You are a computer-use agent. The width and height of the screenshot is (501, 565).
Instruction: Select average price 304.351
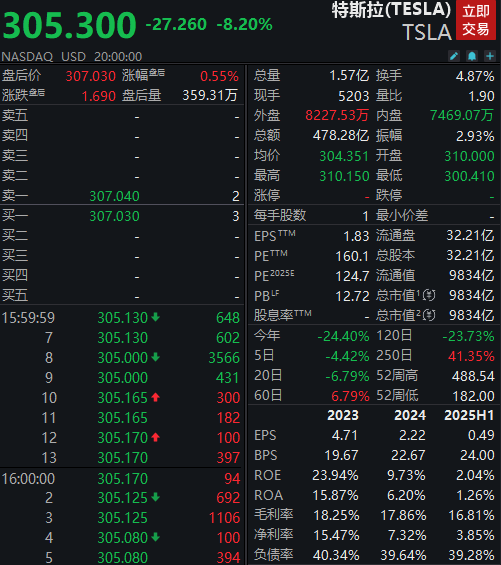coord(344,156)
